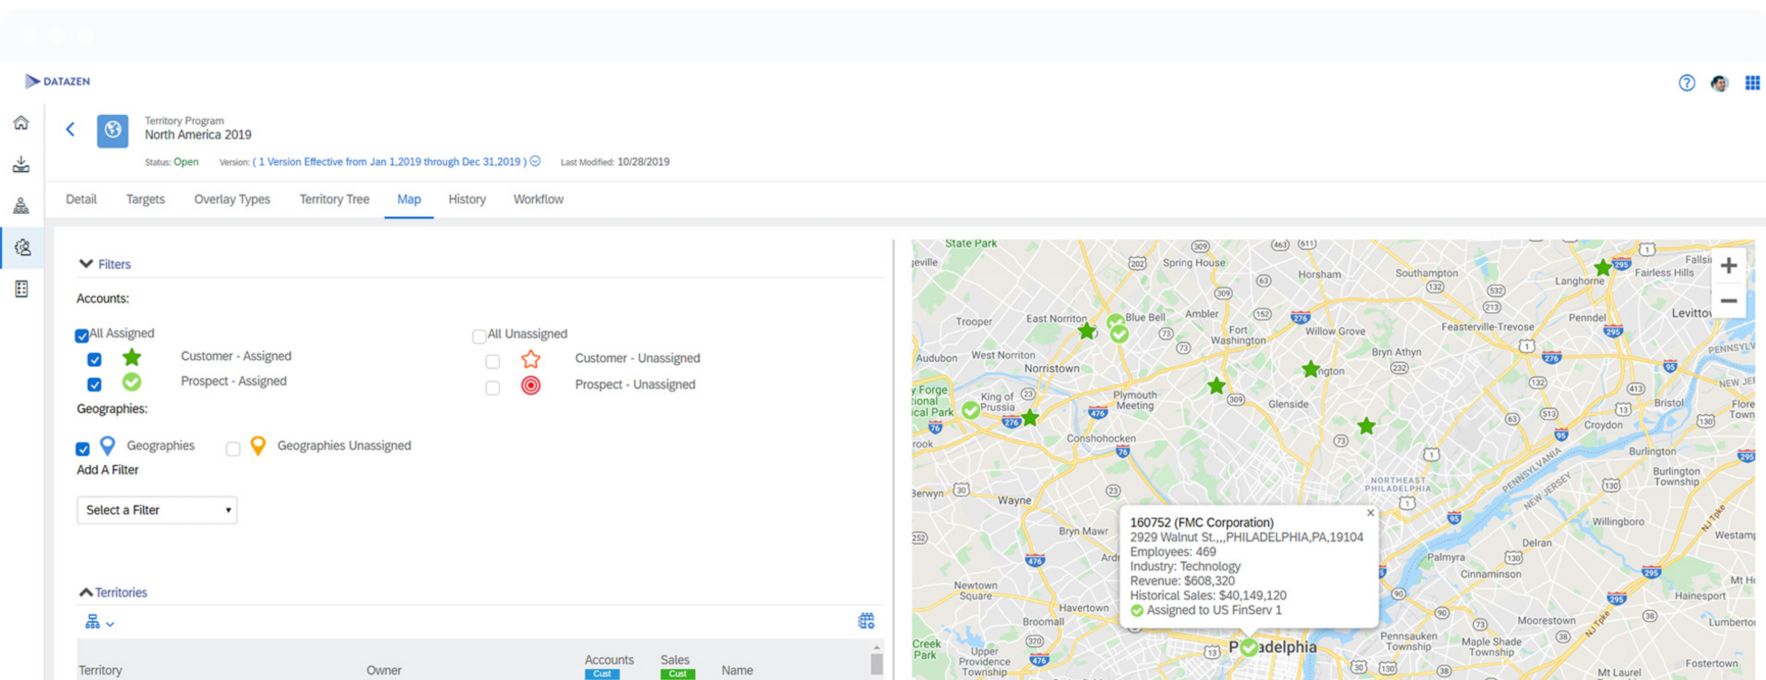Open the download/import icon in sidebar

pos(21,165)
